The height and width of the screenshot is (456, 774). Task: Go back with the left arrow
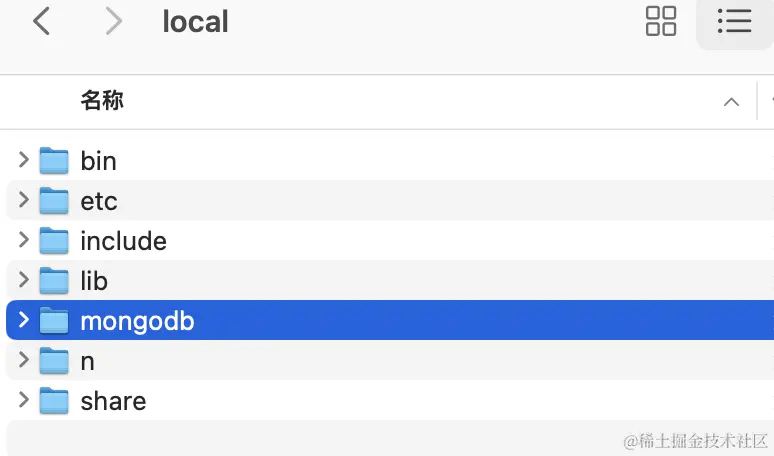pos(41,21)
